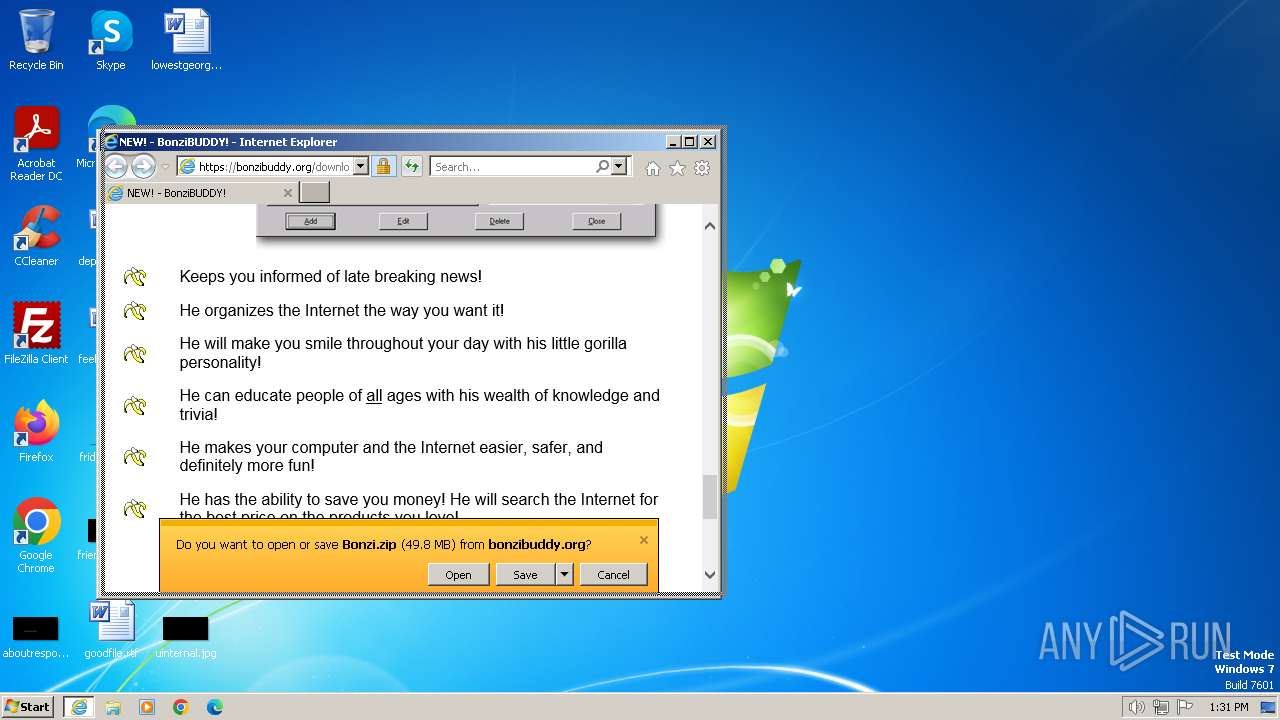
Task: Launch Firefox desktop shortcut
Action: pos(36,431)
